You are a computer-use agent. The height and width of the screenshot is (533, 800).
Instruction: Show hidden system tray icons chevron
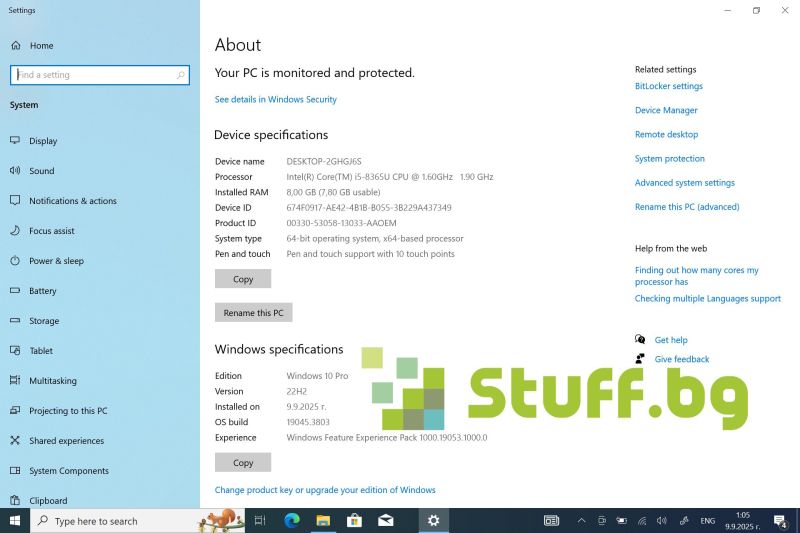581,521
